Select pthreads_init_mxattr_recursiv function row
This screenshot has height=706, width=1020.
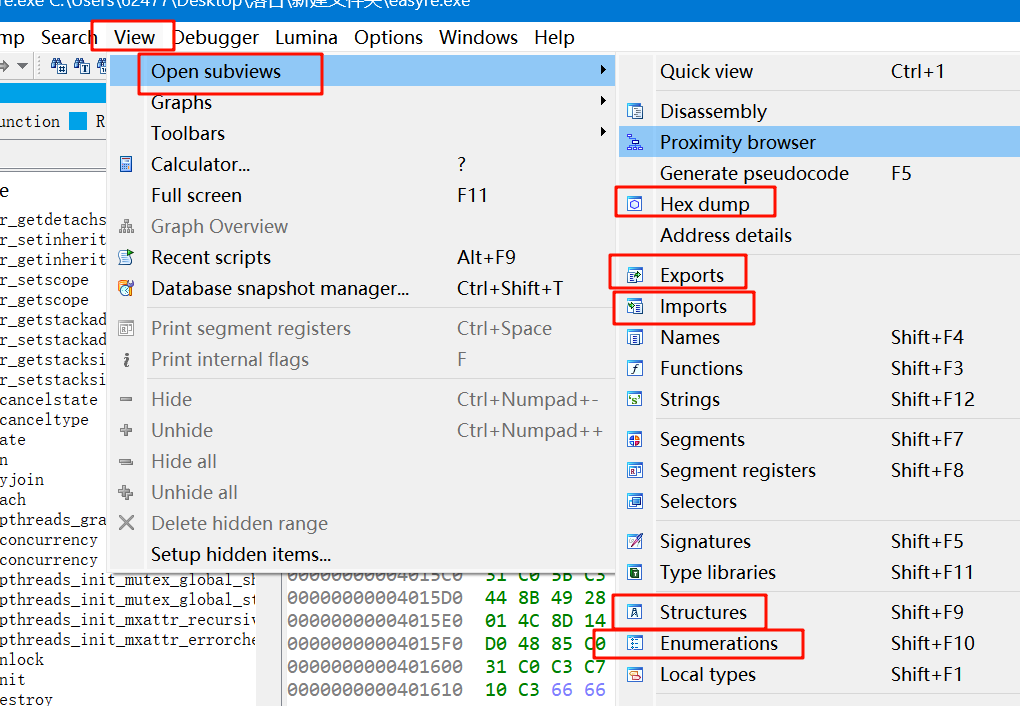tap(128, 620)
